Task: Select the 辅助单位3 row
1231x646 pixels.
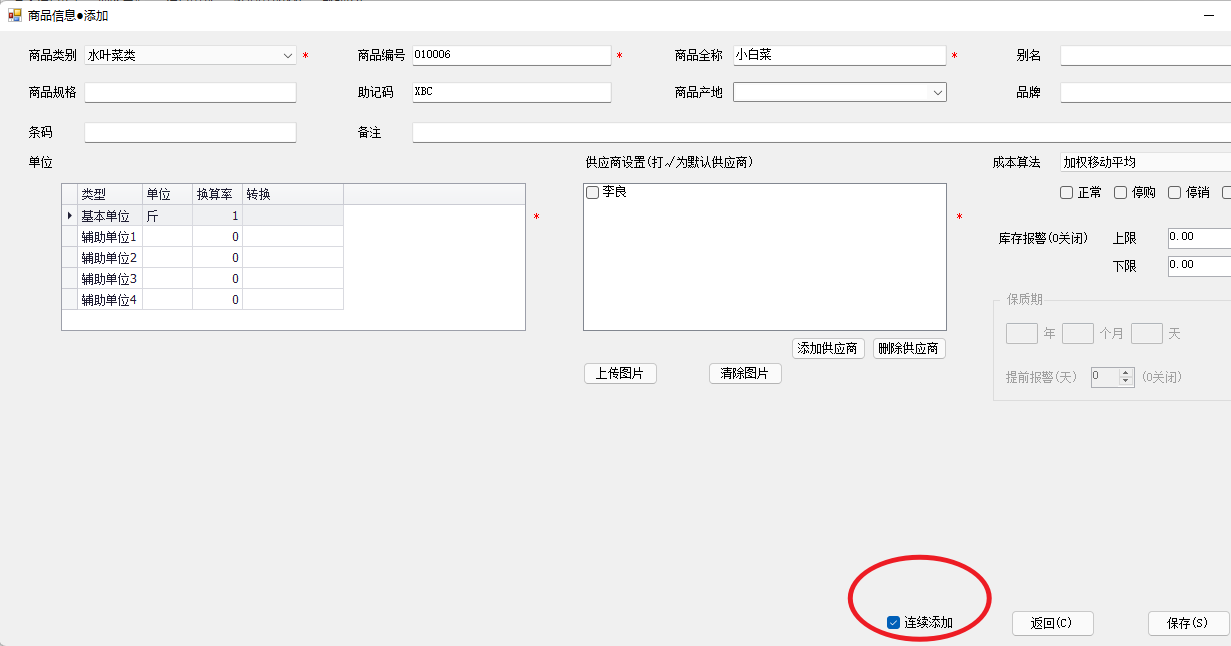Action: coord(202,279)
